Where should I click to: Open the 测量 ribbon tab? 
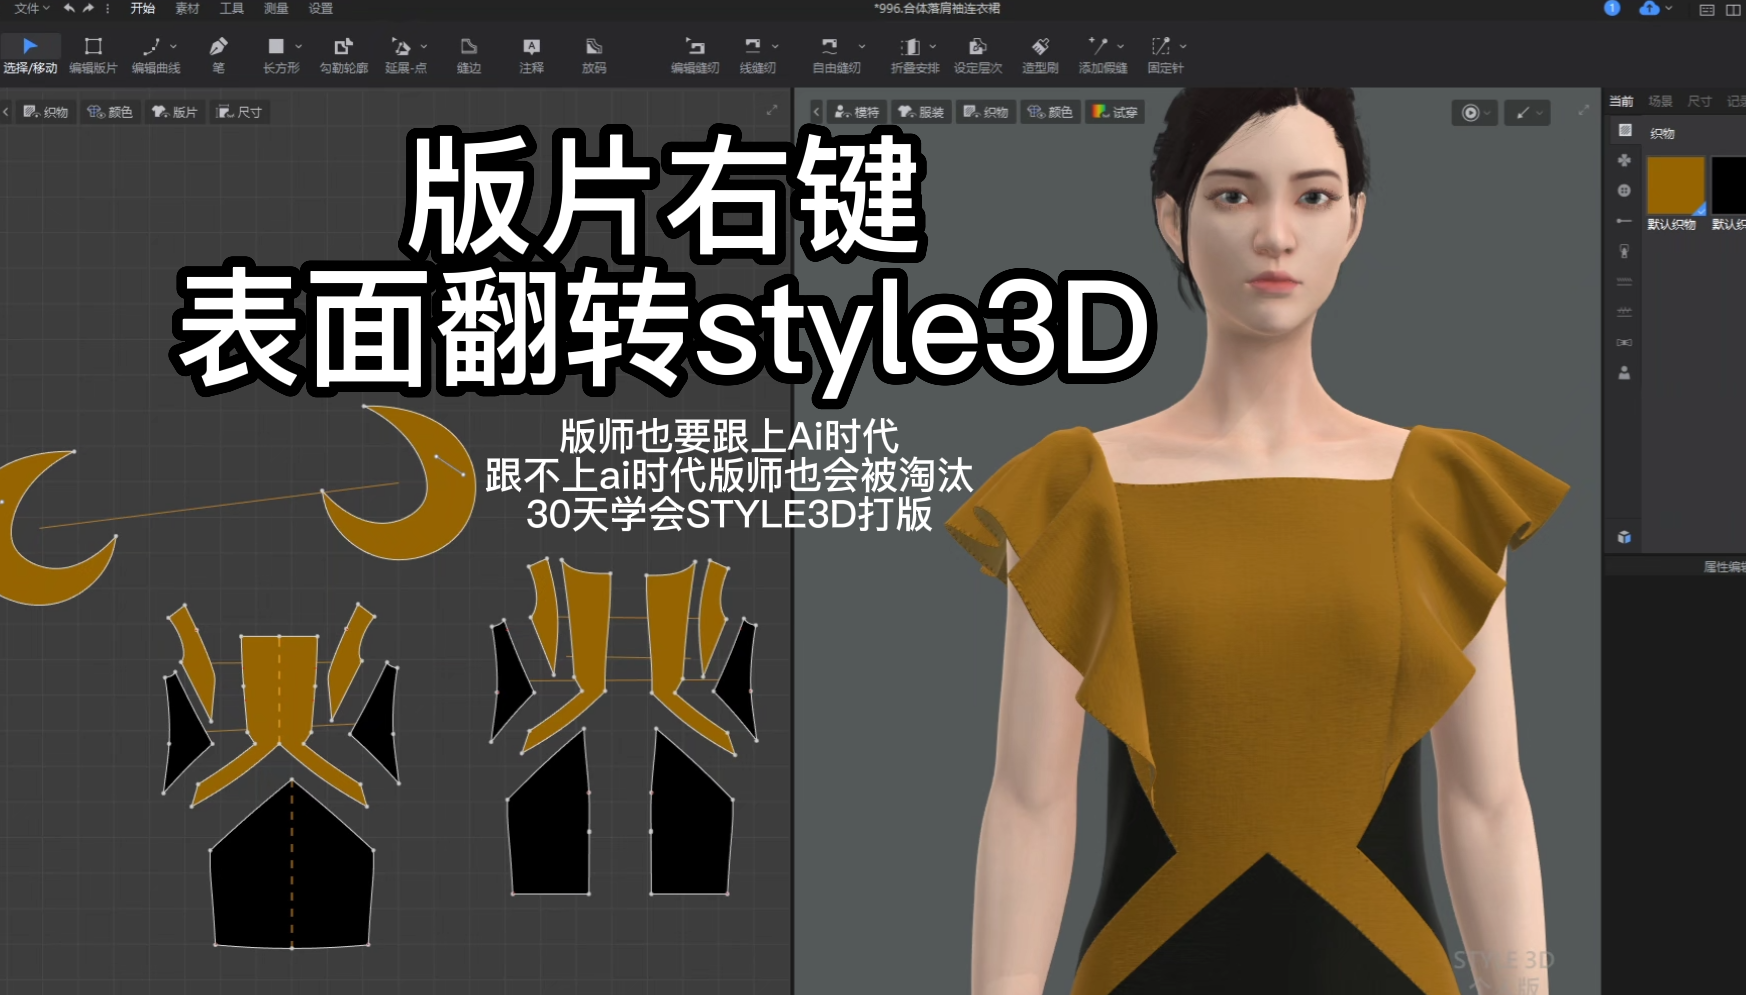pos(276,8)
